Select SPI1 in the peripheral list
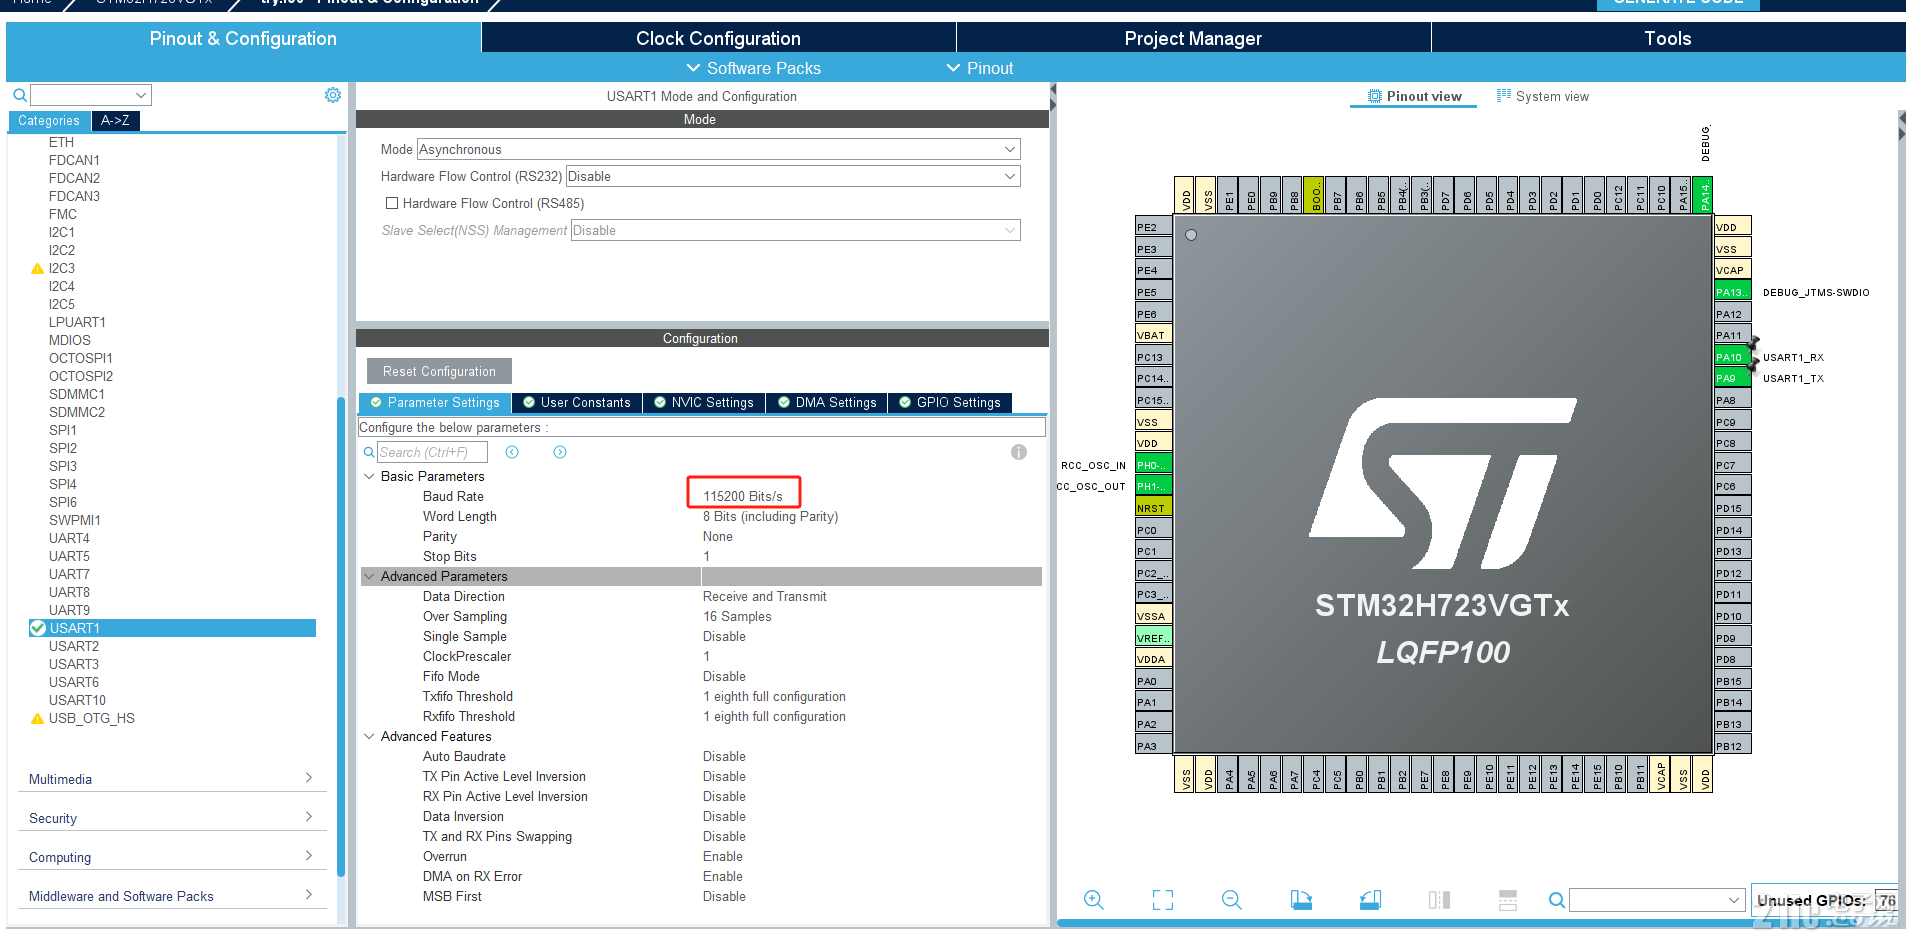The height and width of the screenshot is (936, 1906). [63, 430]
